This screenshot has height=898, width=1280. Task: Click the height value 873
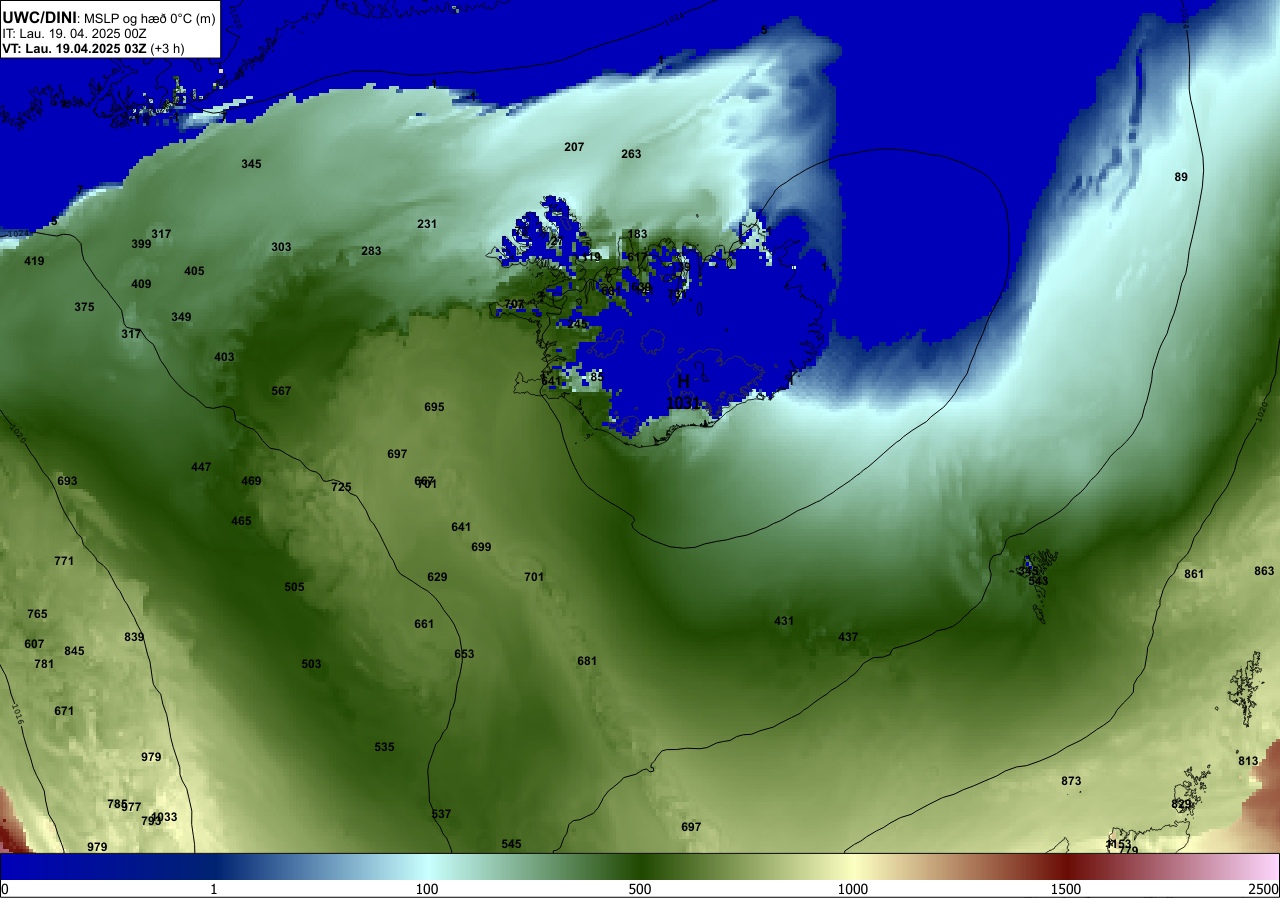(1071, 781)
